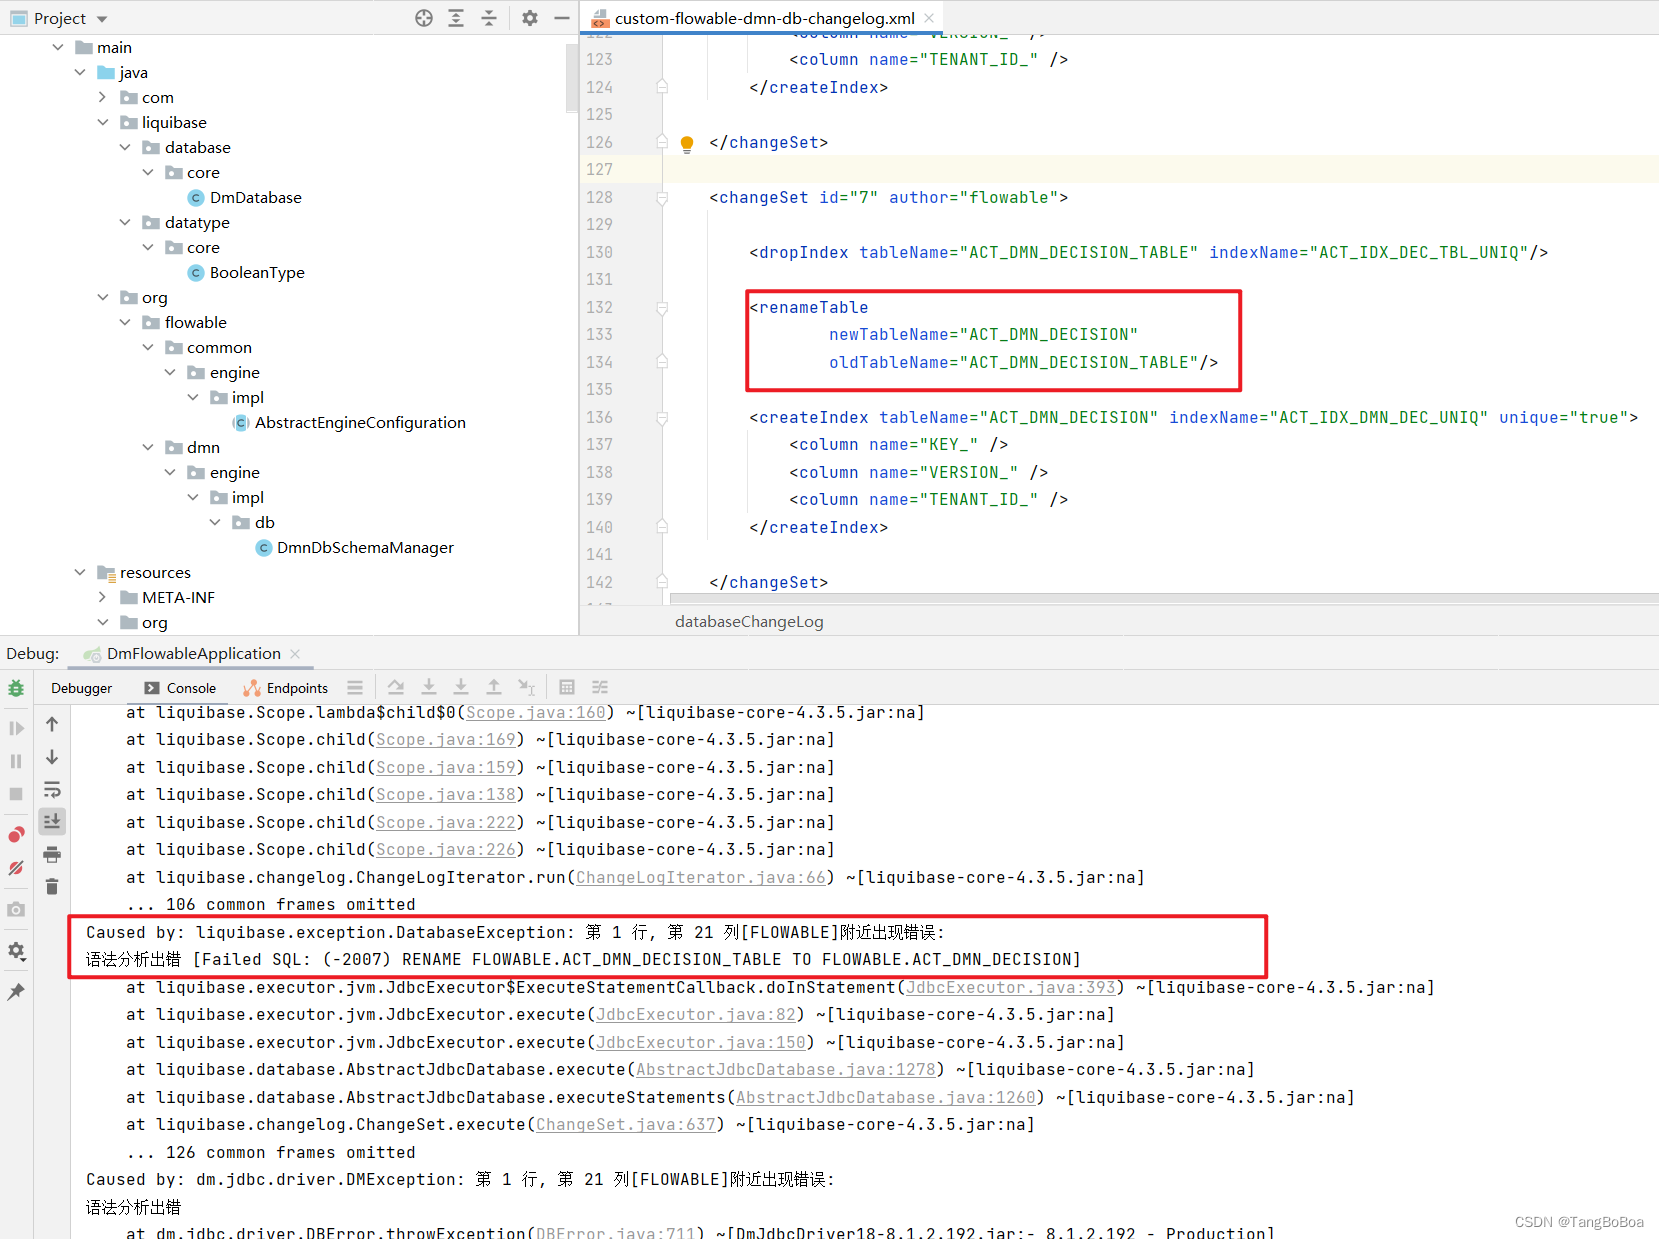This screenshot has height=1239, width=1659.
Task: Click the lightbulb intention icon at line 126
Action: click(x=687, y=144)
